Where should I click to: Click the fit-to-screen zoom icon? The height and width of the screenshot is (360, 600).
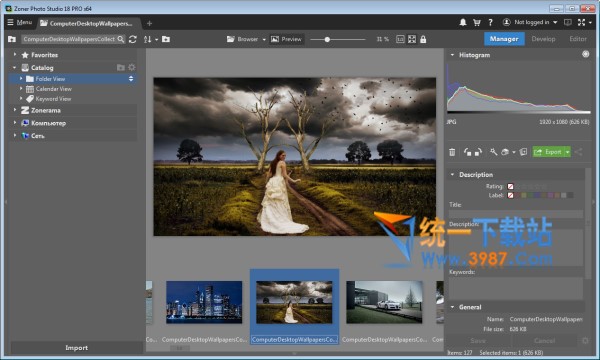coord(412,39)
